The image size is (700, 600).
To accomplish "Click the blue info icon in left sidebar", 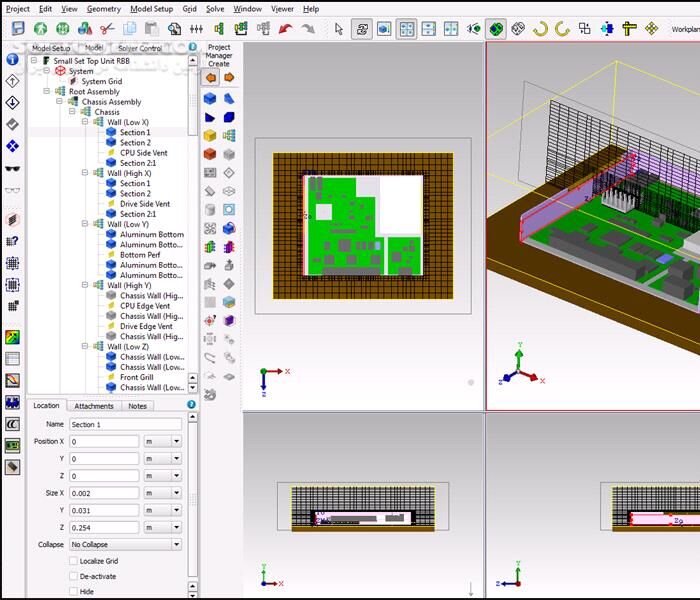I will pyautogui.click(x=12, y=59).
